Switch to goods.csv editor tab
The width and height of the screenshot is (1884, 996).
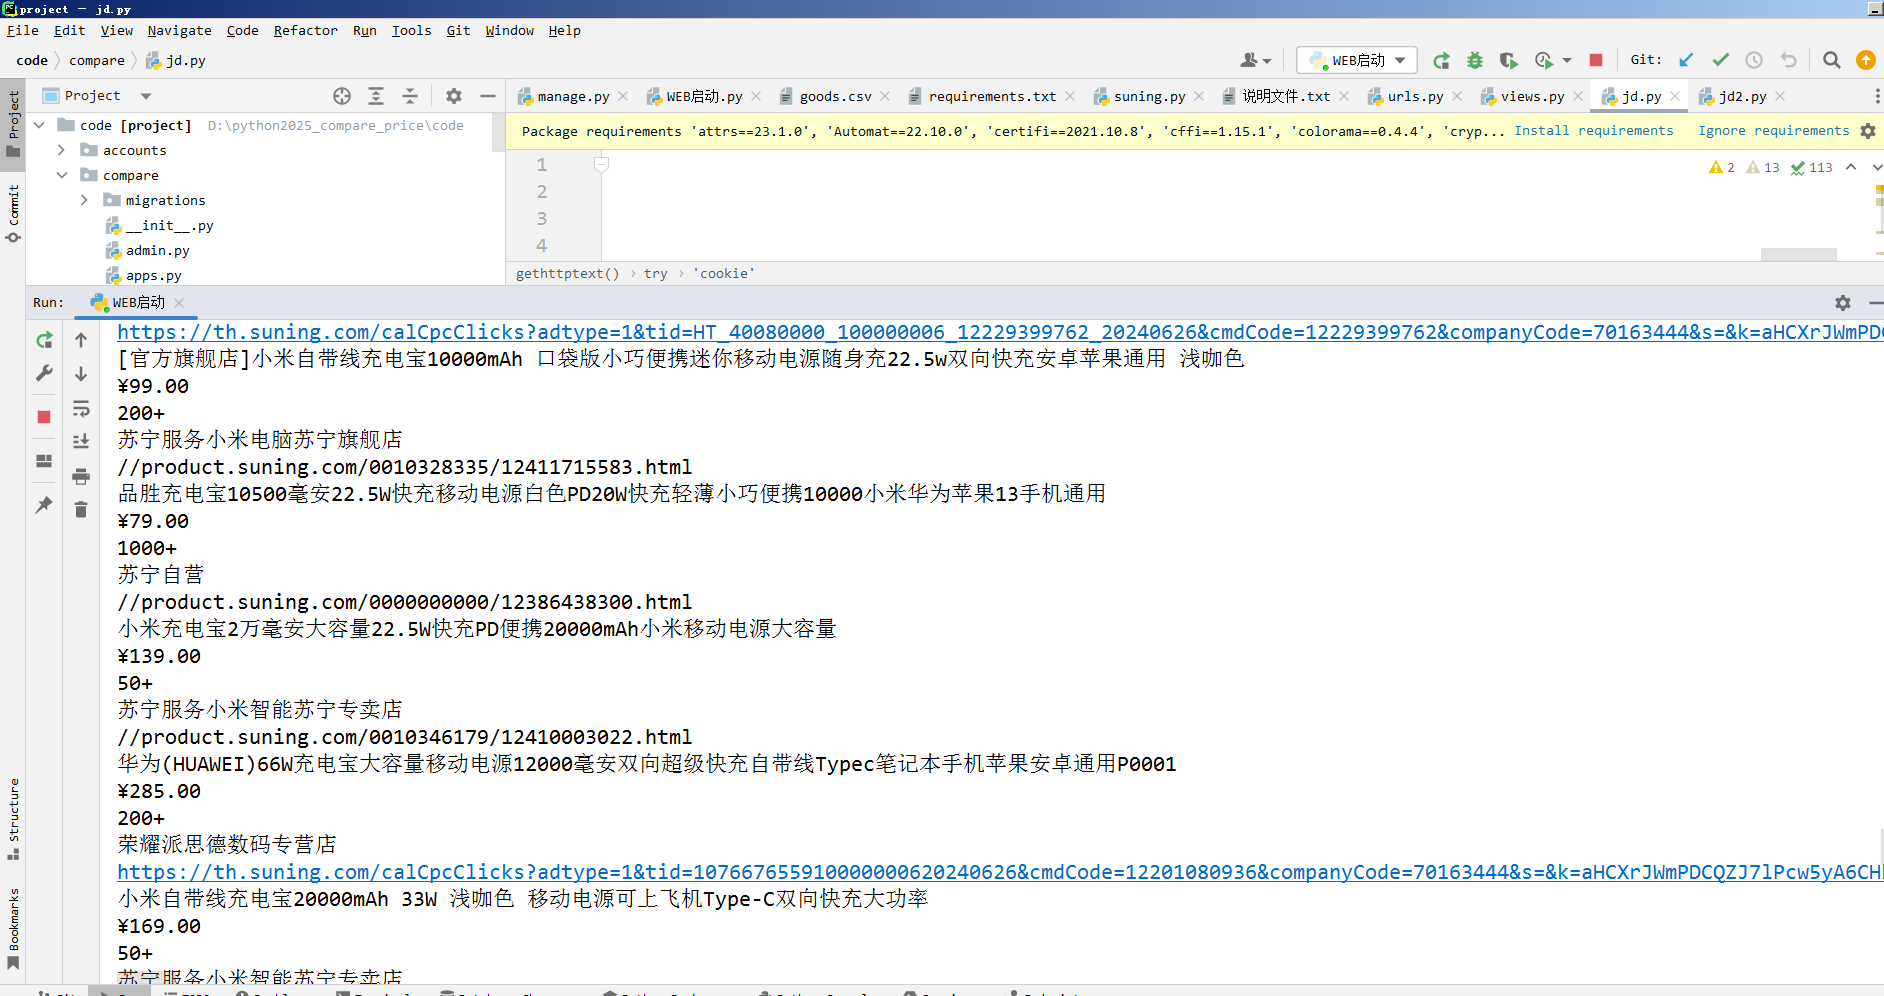(835, 96)
